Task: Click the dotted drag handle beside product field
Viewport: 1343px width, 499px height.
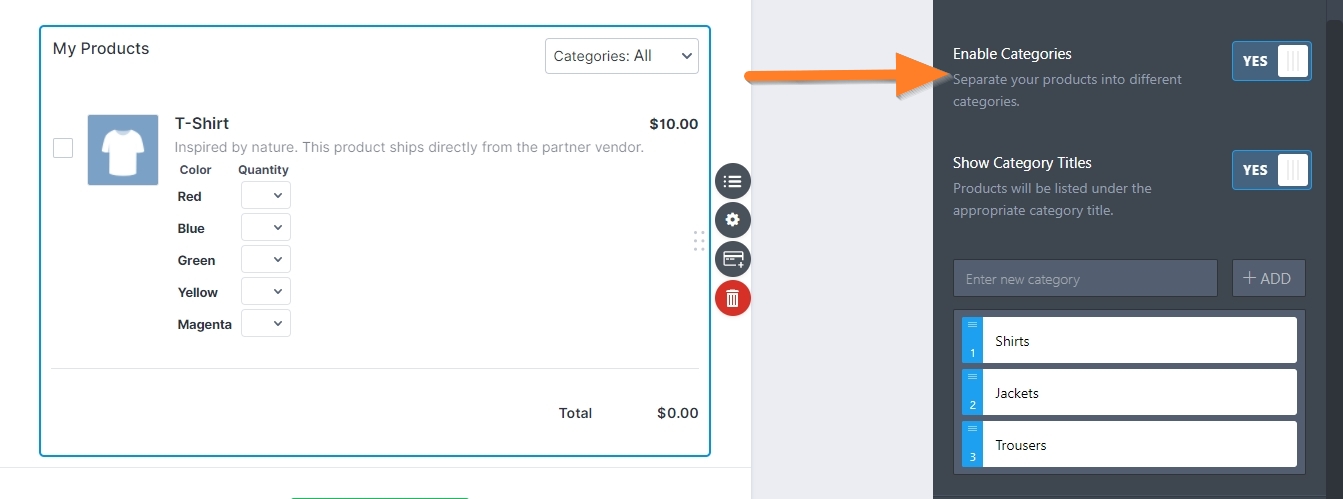Action: (699, 241)
